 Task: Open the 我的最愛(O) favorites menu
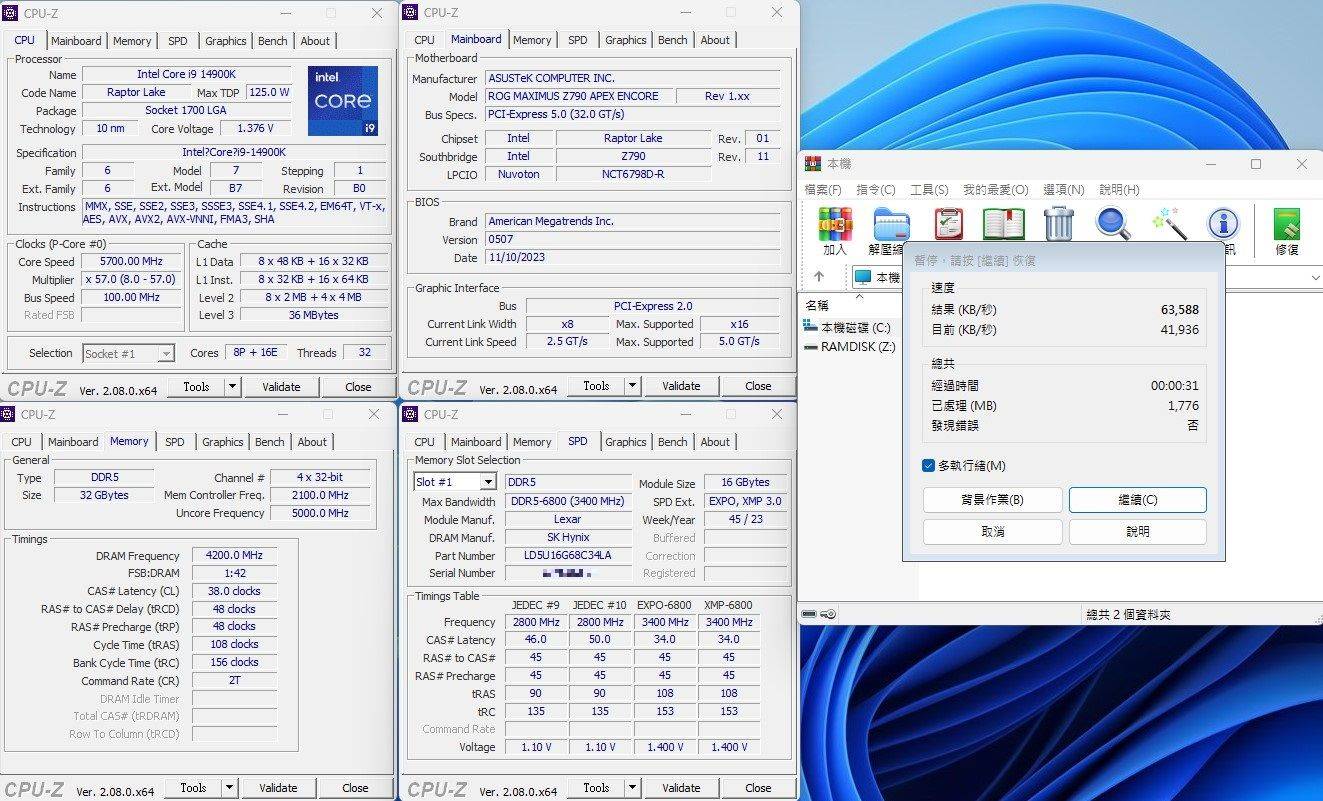click(x=995, y=190)
